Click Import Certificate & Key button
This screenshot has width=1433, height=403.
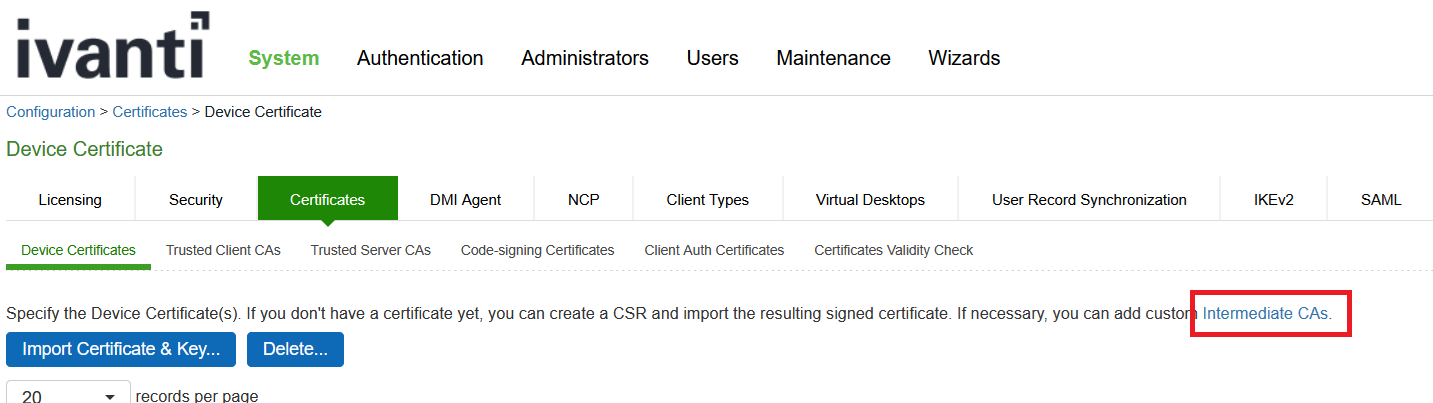(121, 349)
